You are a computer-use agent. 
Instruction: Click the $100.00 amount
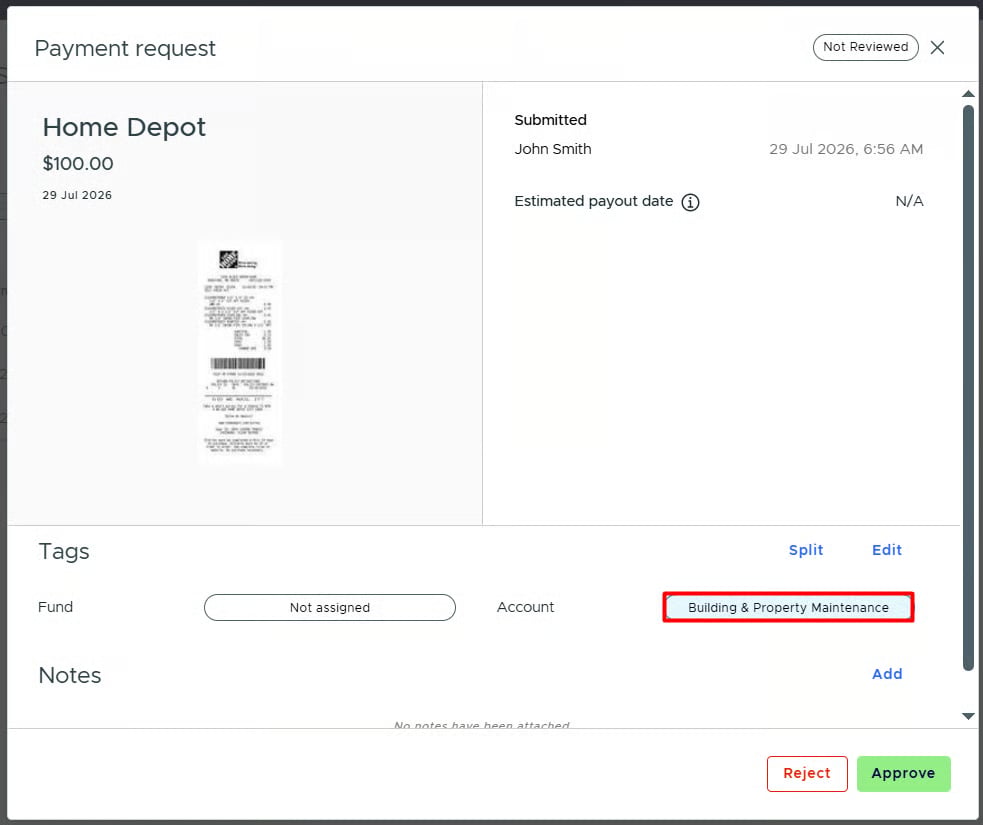coord(78,164)
